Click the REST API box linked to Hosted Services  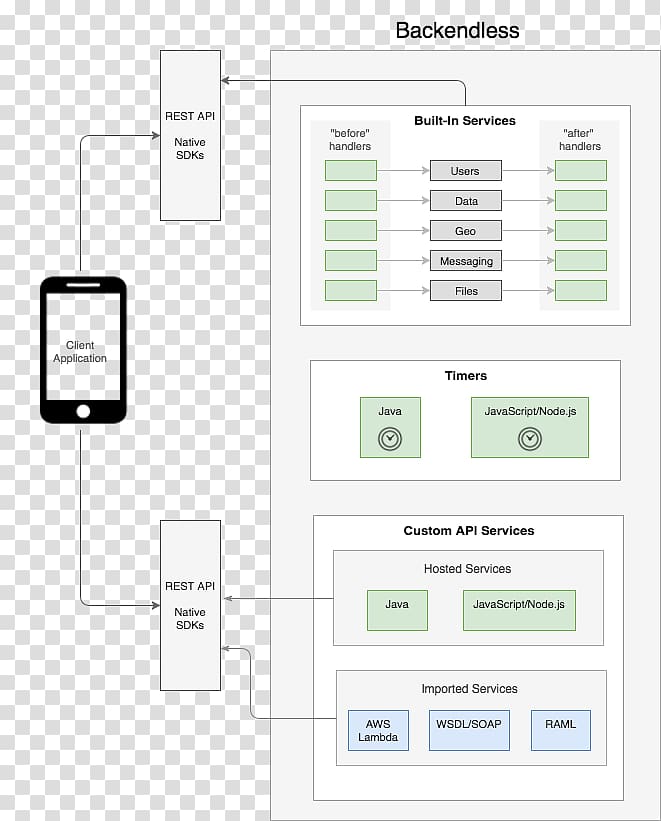[190, 605]
